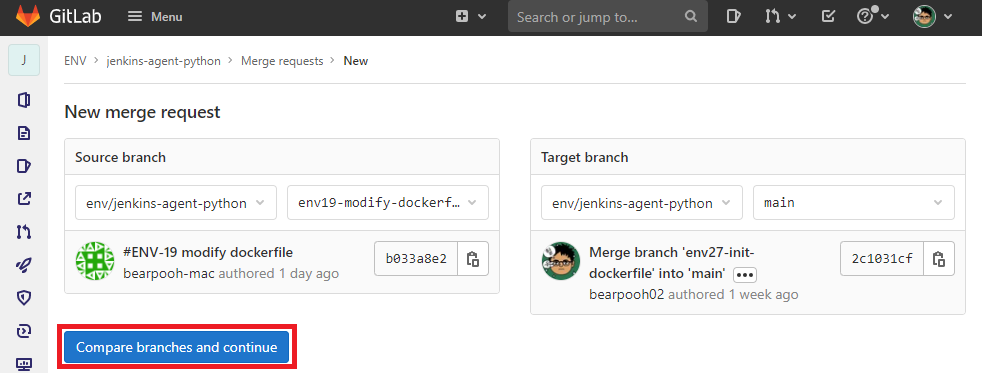Image resolution: width=982 pixels, height=373 pixels.
Task: Expand target branch main dropdown
Action: [x=854, y=203]
